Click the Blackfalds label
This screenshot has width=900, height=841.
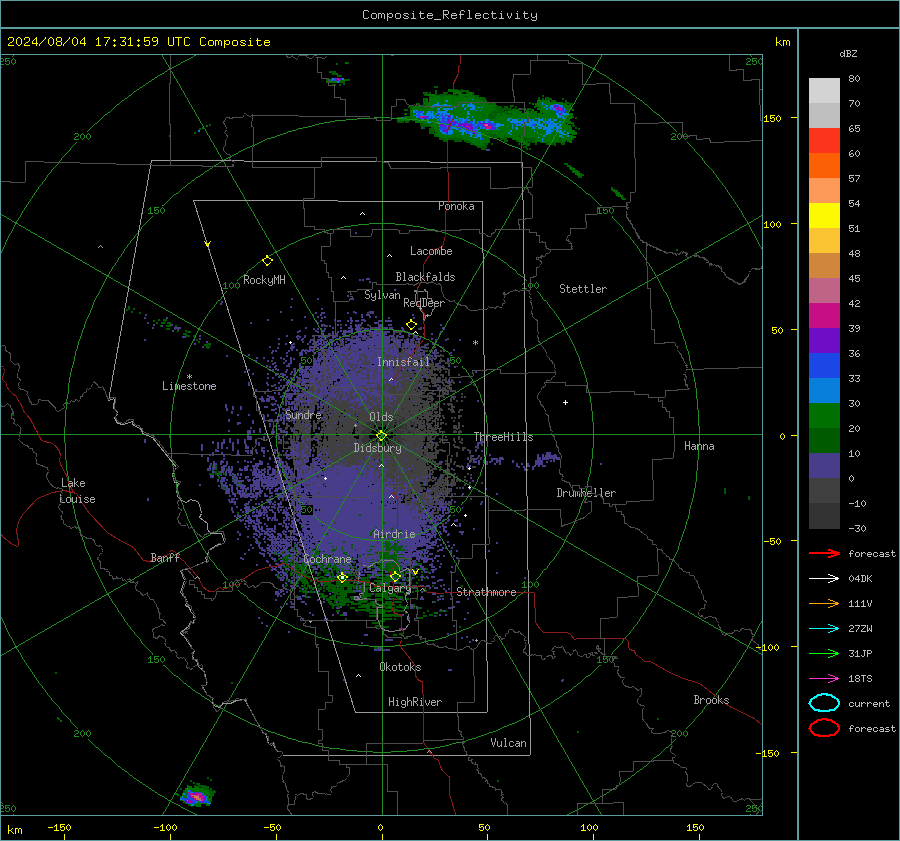pyautogui.click(x=425, y=277)
